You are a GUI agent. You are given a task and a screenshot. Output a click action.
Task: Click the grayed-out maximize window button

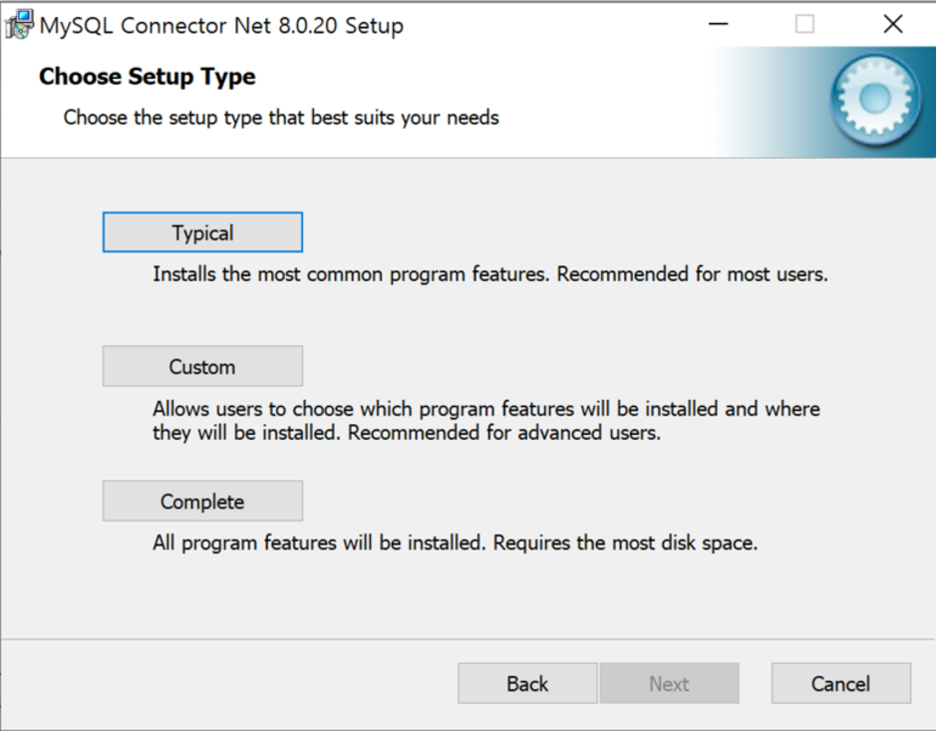(805, 24)
